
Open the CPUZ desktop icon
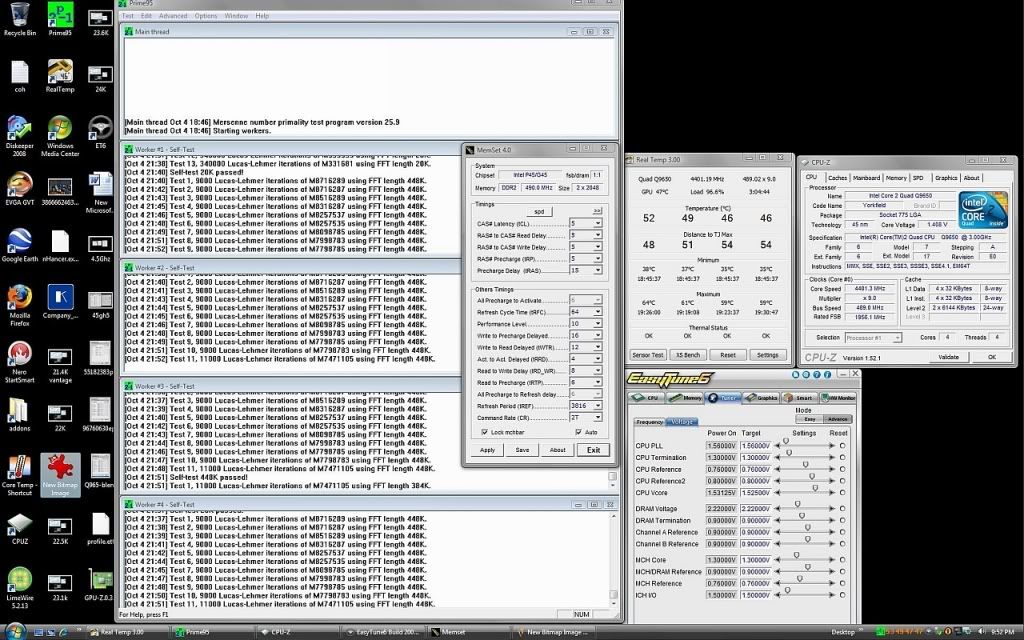(20, 528)
